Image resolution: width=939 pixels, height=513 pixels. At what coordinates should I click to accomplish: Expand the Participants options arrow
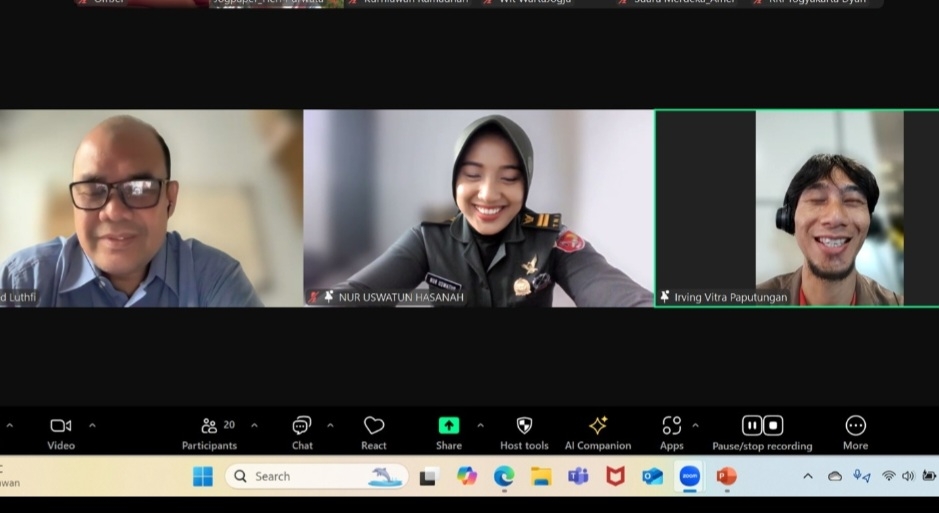coord(254,426)
